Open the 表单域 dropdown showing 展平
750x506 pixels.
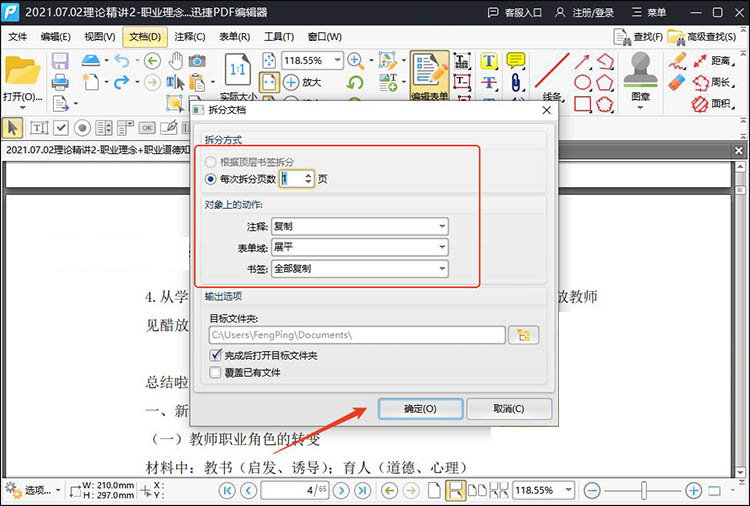[360, 247]
